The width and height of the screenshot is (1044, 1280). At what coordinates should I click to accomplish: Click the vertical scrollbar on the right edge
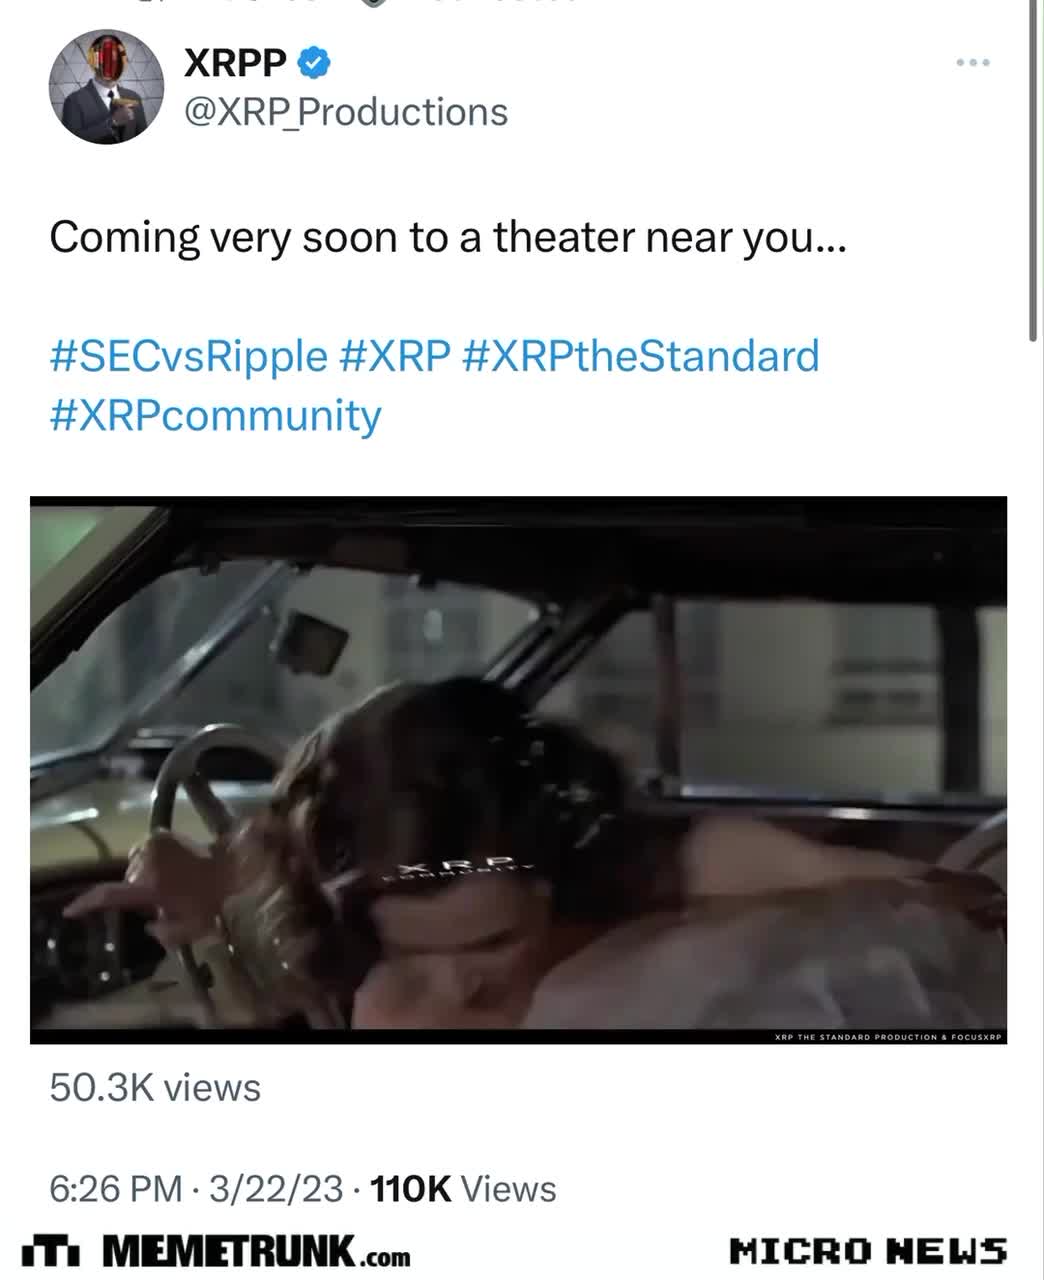[1033, 170]
